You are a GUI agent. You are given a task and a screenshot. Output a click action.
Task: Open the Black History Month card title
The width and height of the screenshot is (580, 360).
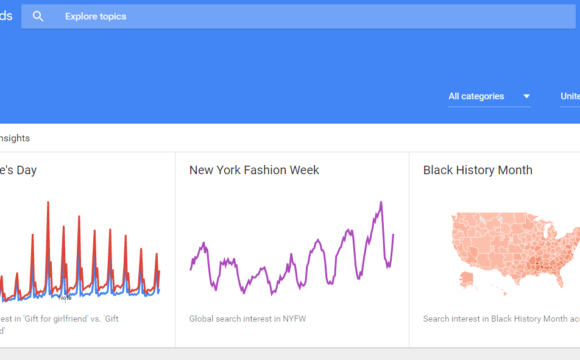coord(478,170)
